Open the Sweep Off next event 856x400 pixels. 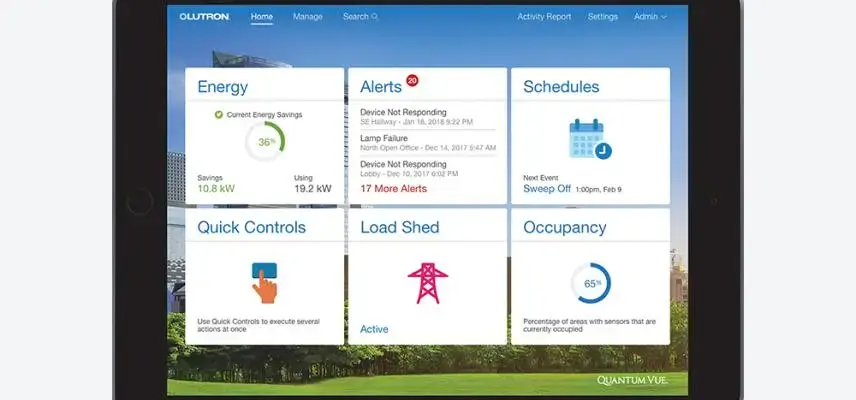(x=545, y=188)
